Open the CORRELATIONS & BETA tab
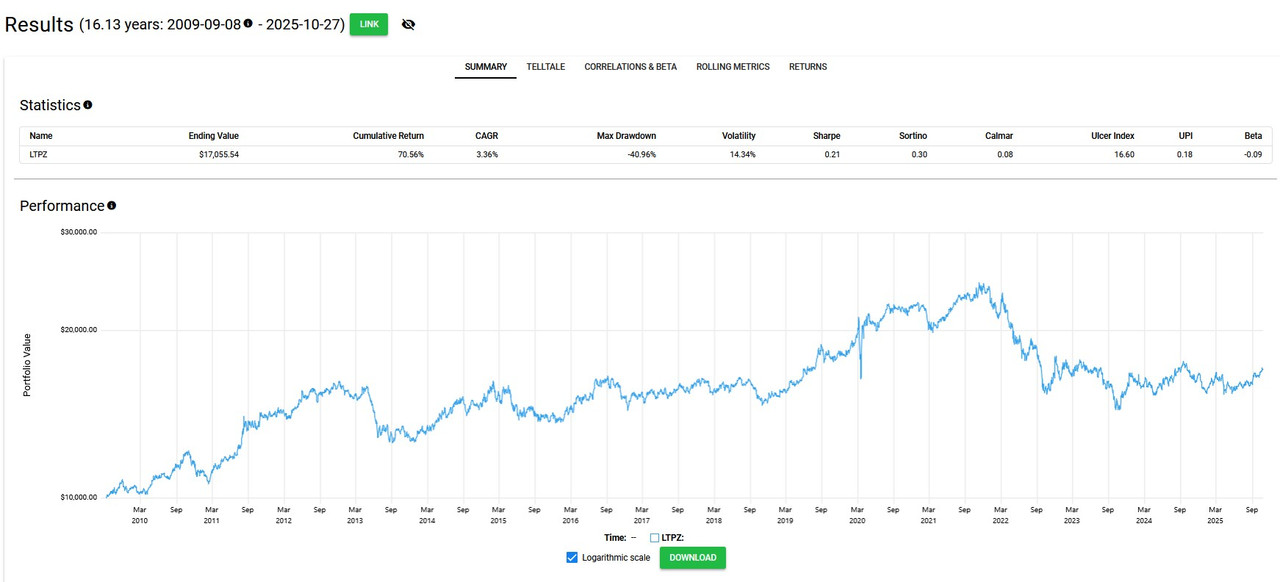This screenshot has width=1280, height=582. [x=631, y=67]
